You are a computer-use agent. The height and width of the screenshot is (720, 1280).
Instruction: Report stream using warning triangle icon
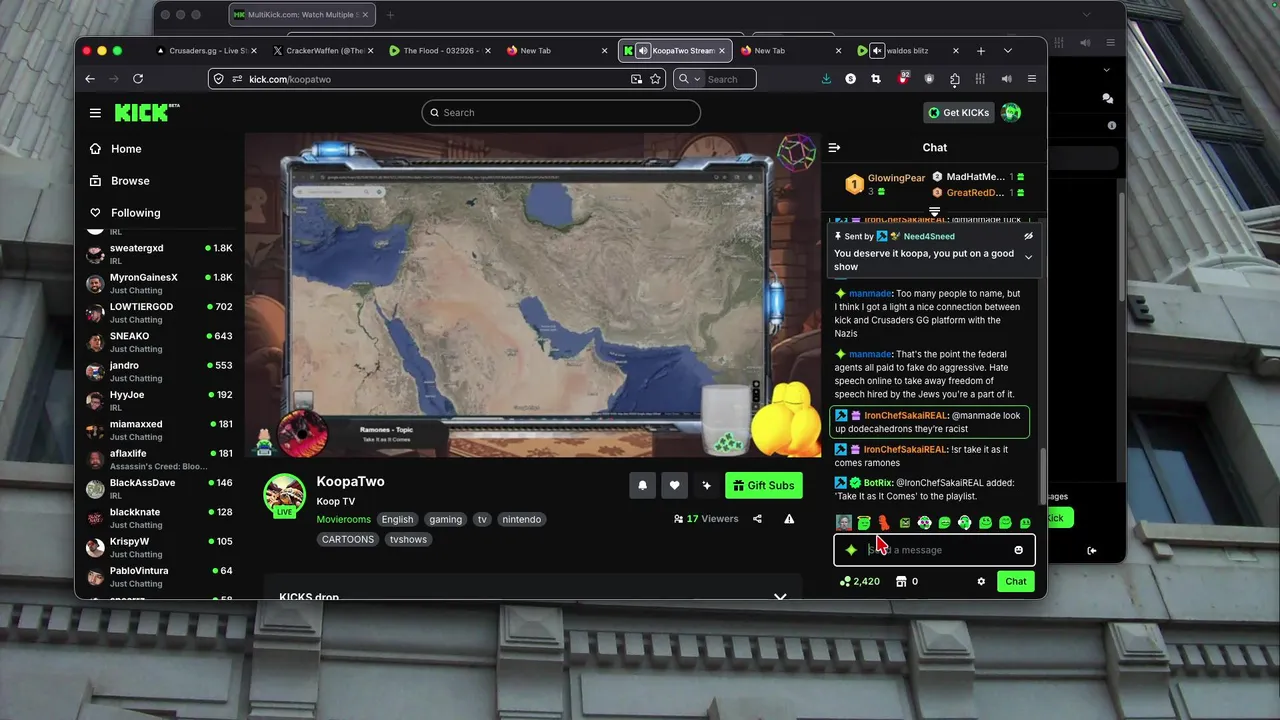[x=789, y=519]
